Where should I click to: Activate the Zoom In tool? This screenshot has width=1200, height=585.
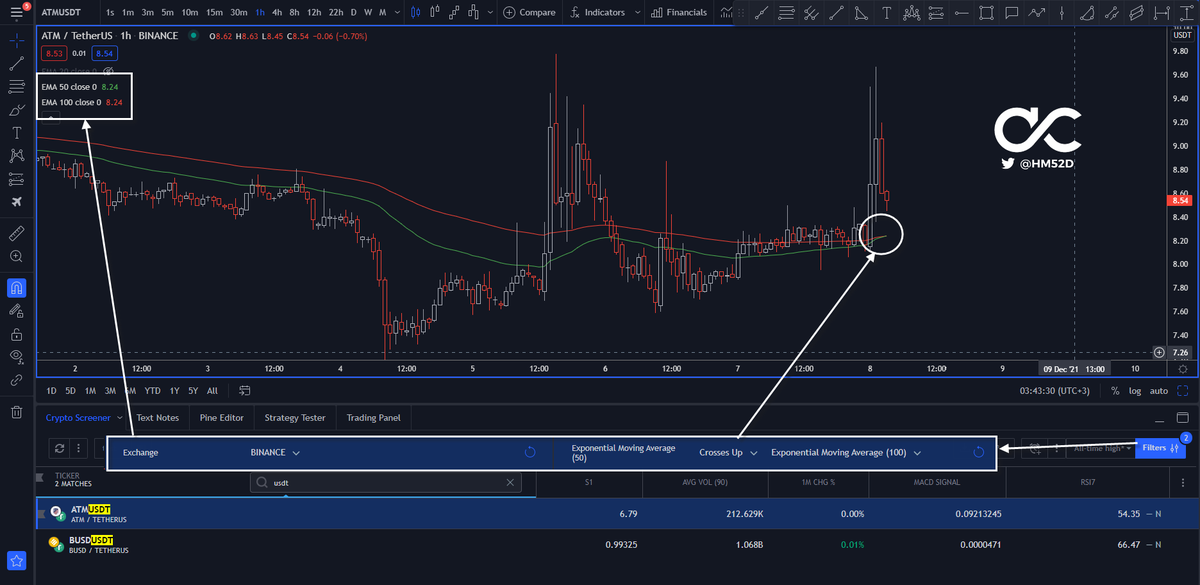(x=16, y=256)
